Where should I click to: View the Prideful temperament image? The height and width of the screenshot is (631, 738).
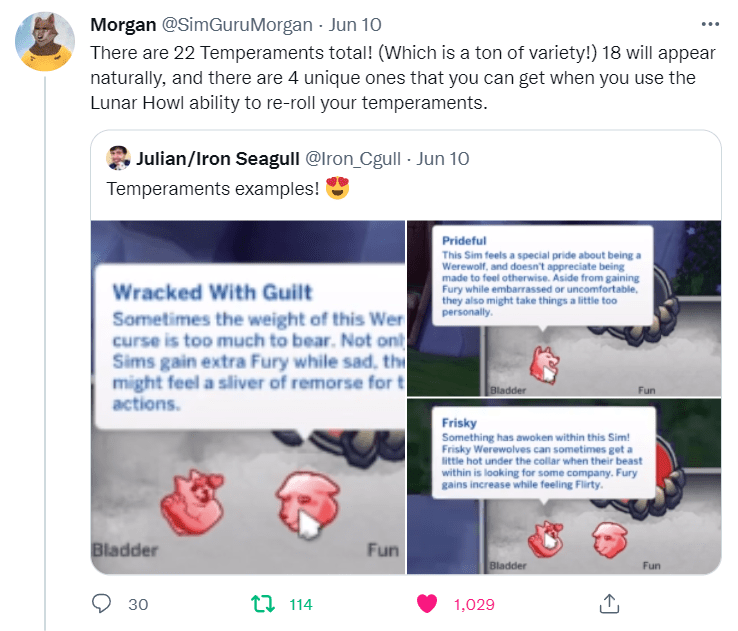coord(564,308)
